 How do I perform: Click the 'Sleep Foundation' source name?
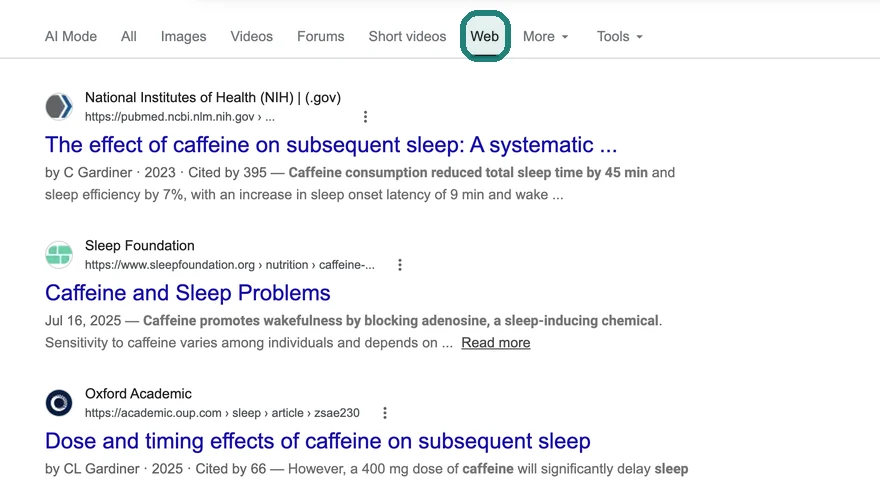click(140, 246)
